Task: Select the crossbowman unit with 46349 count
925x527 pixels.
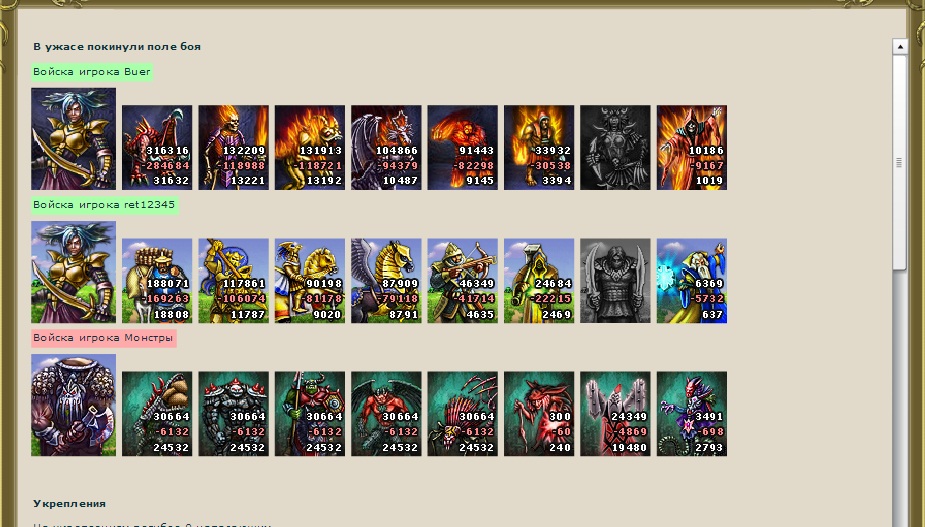Action: (x=462, y=281)
